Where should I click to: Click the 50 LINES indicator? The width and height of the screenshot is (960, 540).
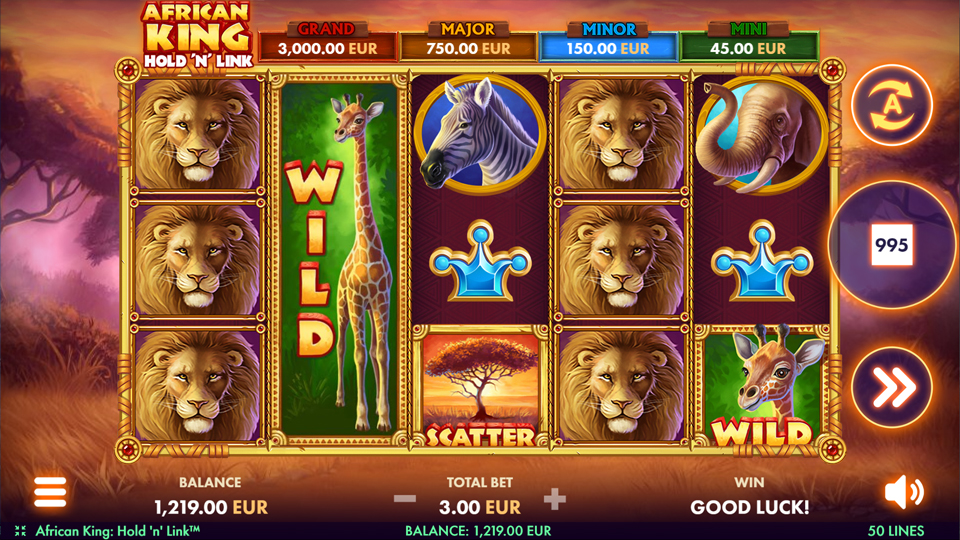(896, 531)
